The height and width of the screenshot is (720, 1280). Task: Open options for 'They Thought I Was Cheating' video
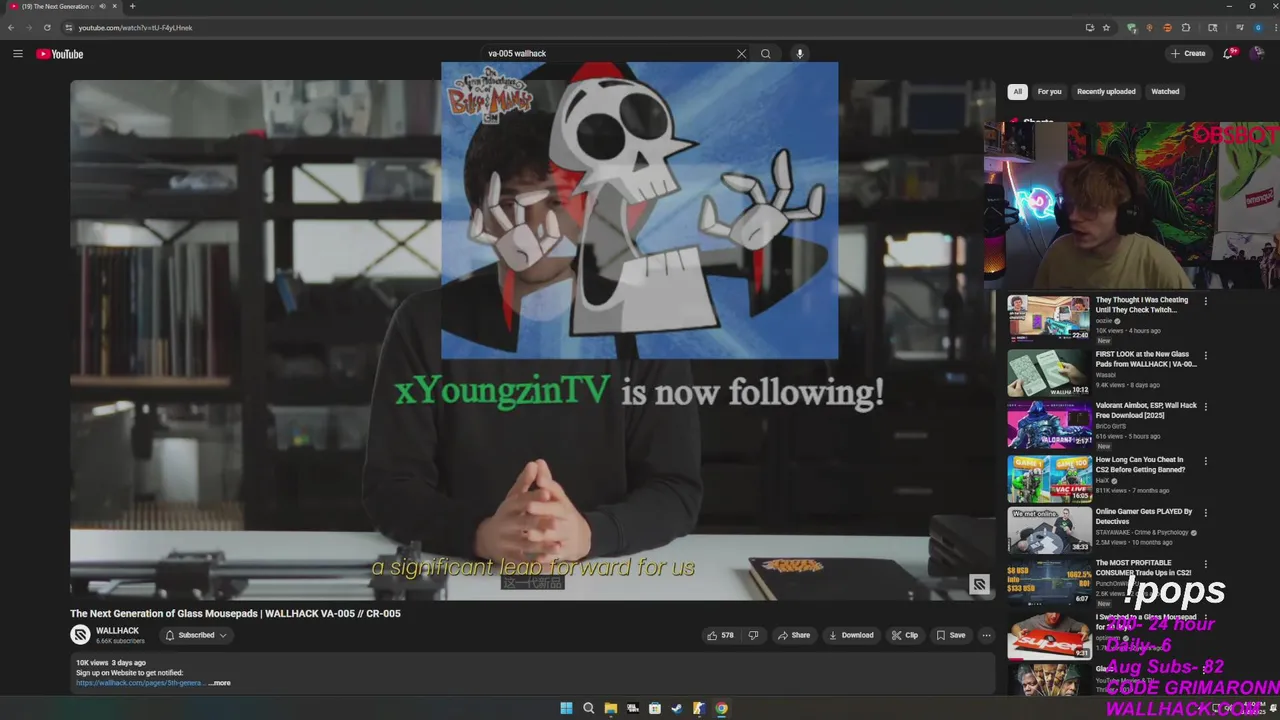pyautogui.click(x=1205, y=301)
